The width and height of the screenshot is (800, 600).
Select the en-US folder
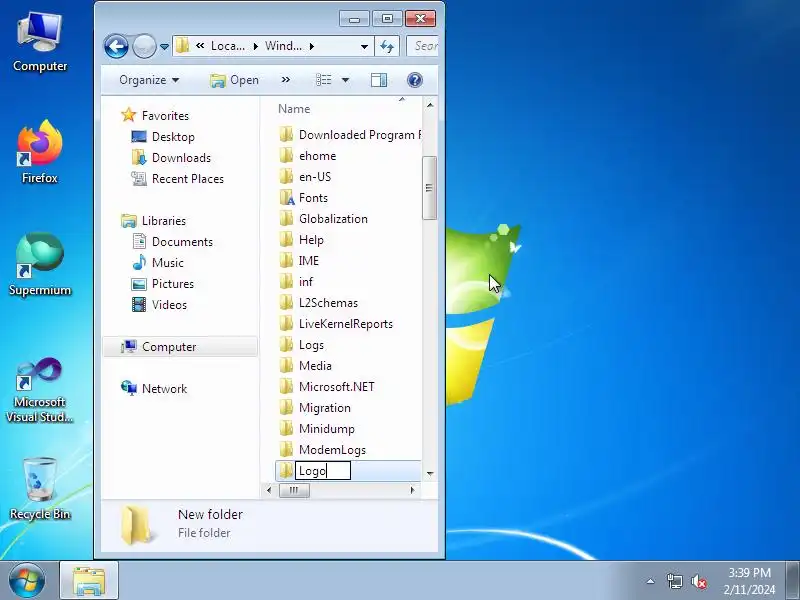coord(305,177)
